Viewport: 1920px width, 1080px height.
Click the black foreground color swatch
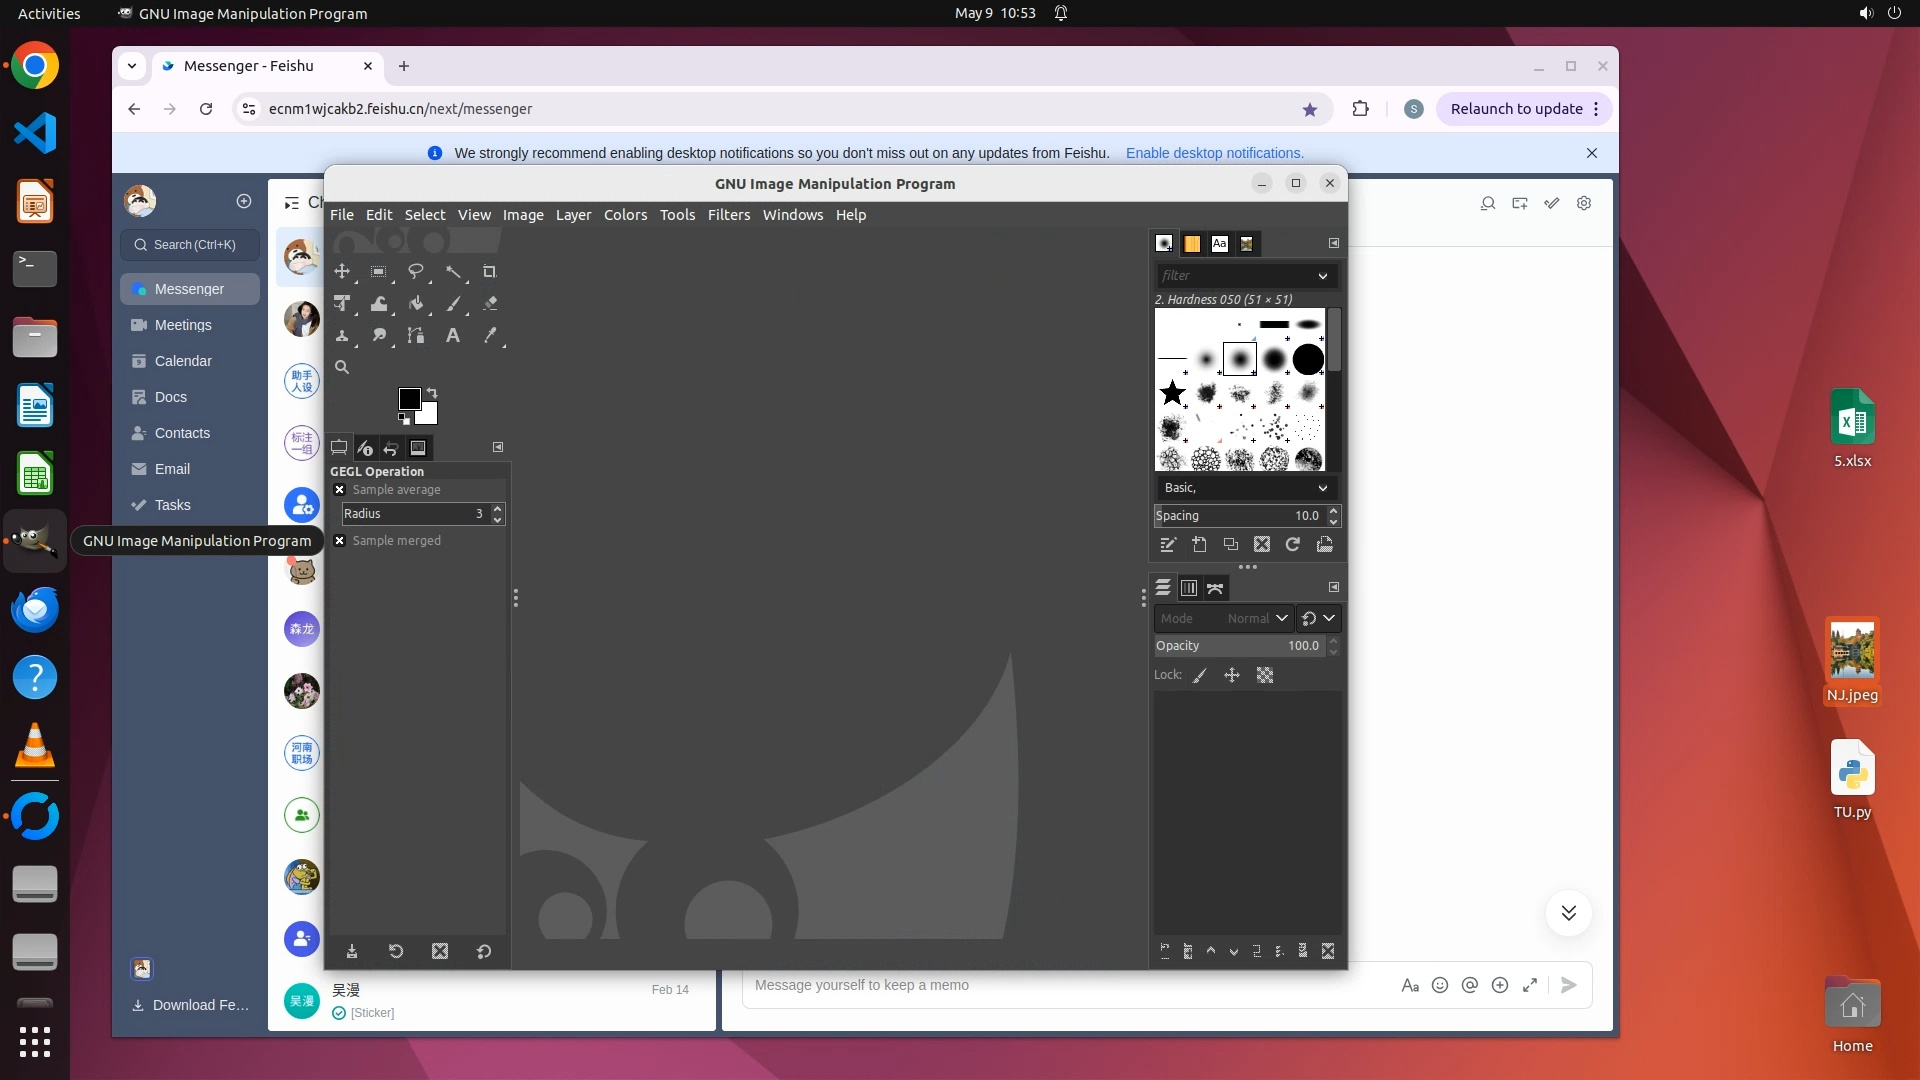pyautogui.click(x=408, y=399)
